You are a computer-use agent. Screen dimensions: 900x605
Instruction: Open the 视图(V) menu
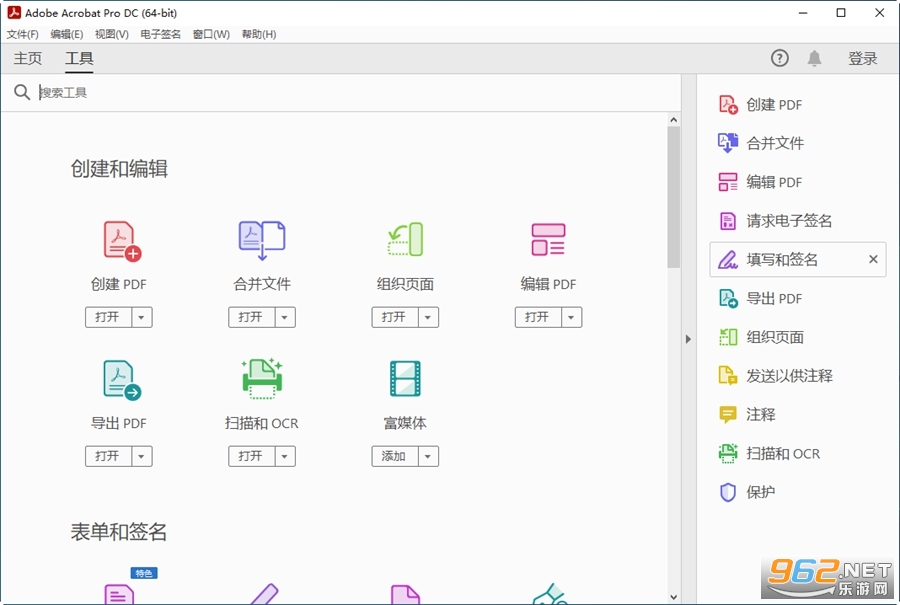click(x=112, y=34)
